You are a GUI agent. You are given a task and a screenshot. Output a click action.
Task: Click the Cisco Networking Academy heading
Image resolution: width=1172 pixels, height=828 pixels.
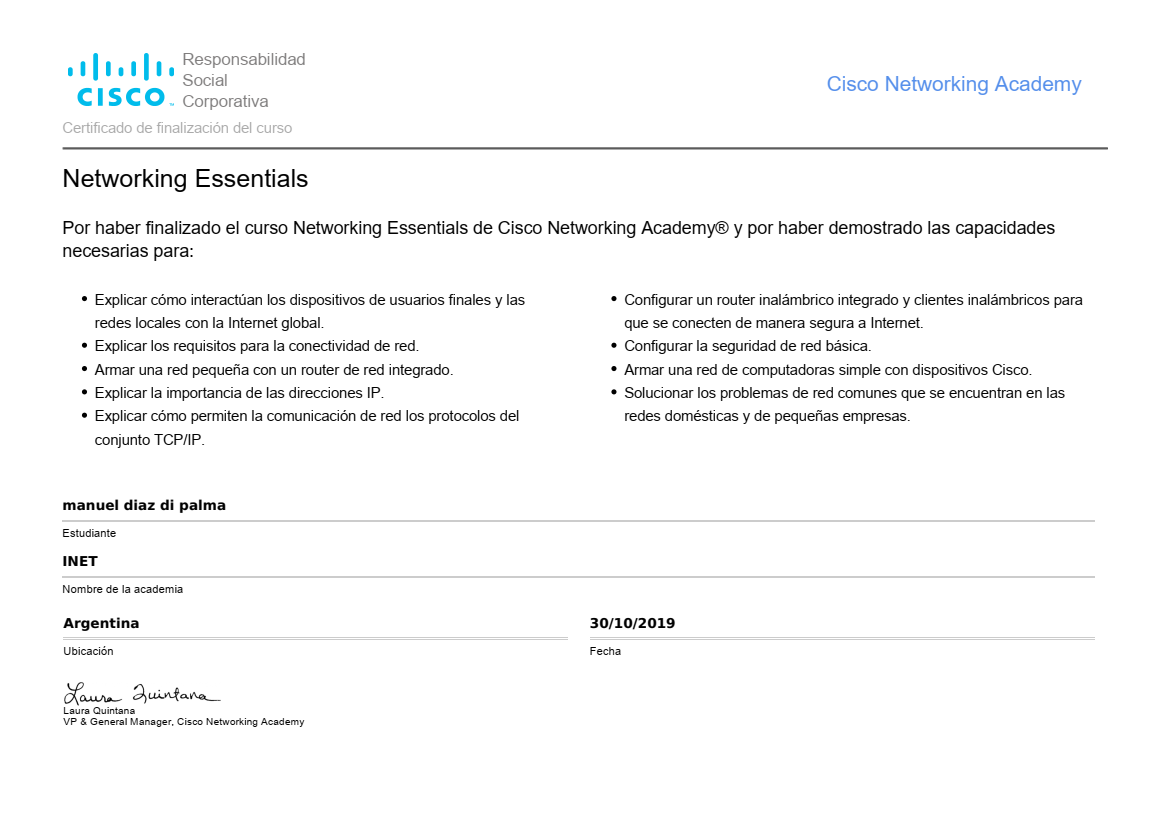[953, 84]
